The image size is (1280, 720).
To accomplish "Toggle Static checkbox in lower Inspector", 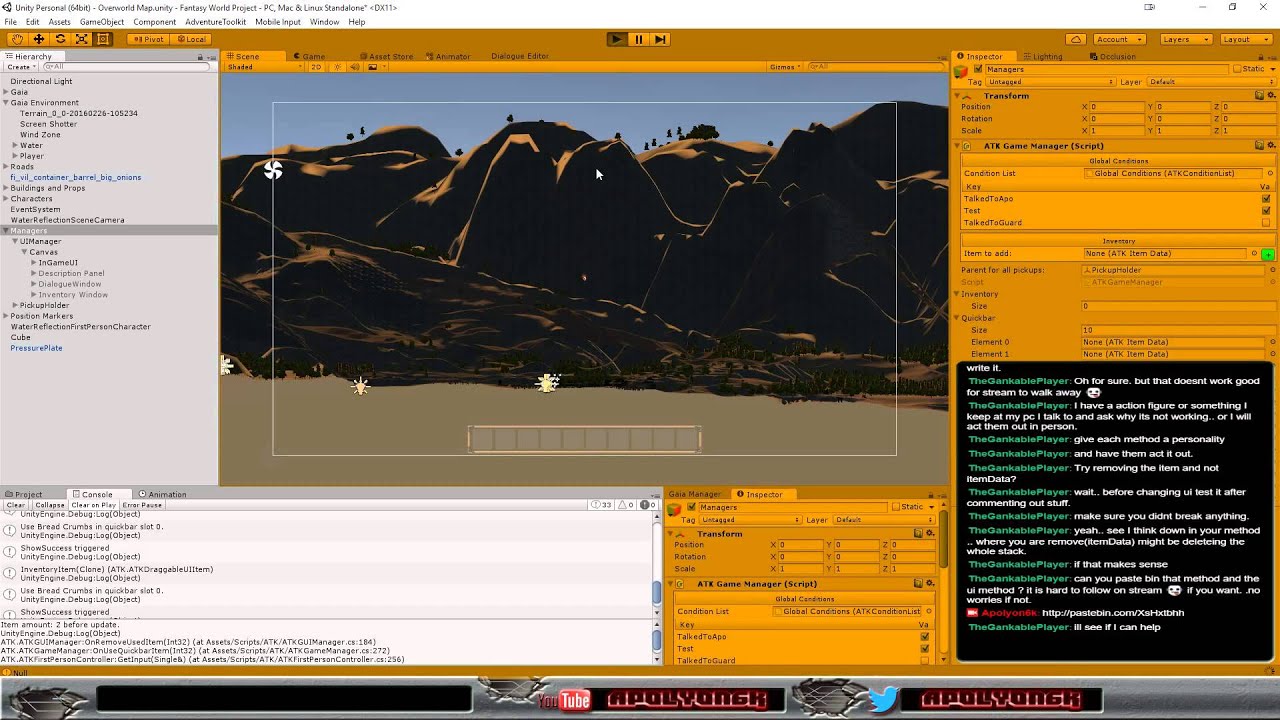I will pos(896,507).
